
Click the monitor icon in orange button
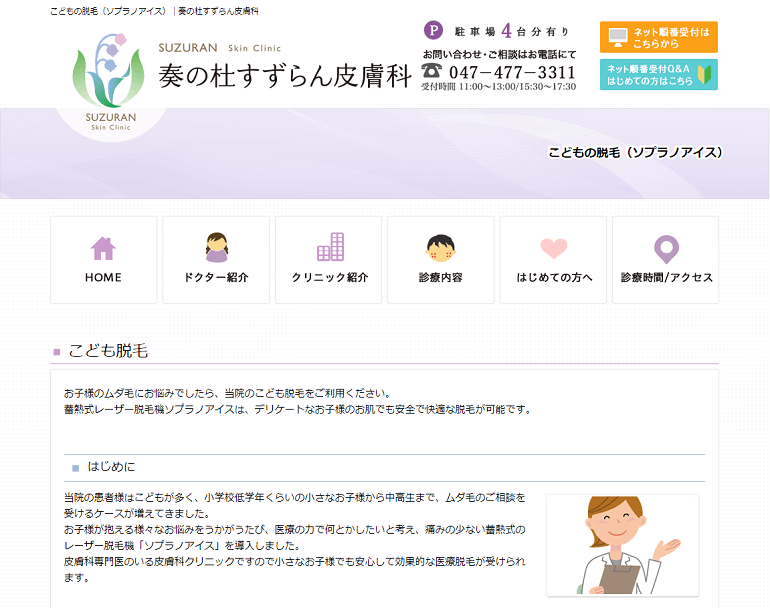tap(618, 37)
